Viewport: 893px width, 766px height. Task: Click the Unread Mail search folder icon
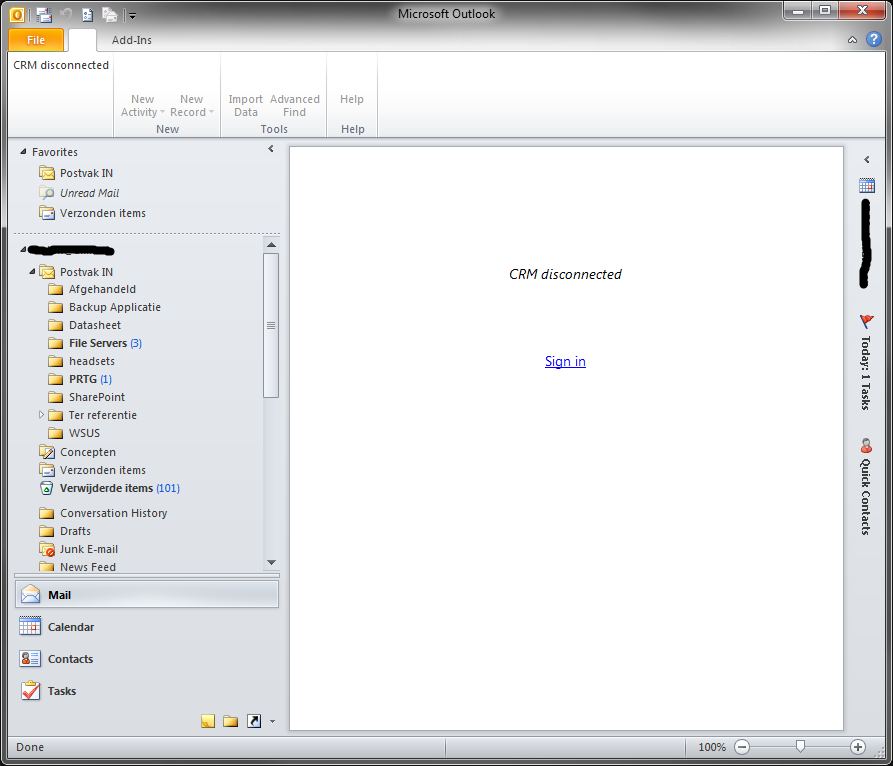(x=47, y=193)
